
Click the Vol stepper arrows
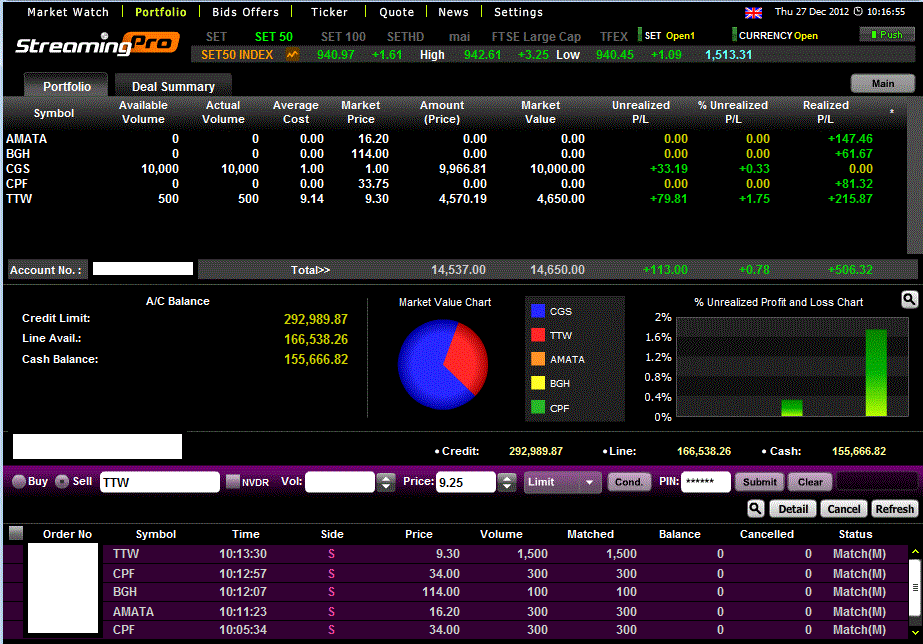click(x=386, y=482)
